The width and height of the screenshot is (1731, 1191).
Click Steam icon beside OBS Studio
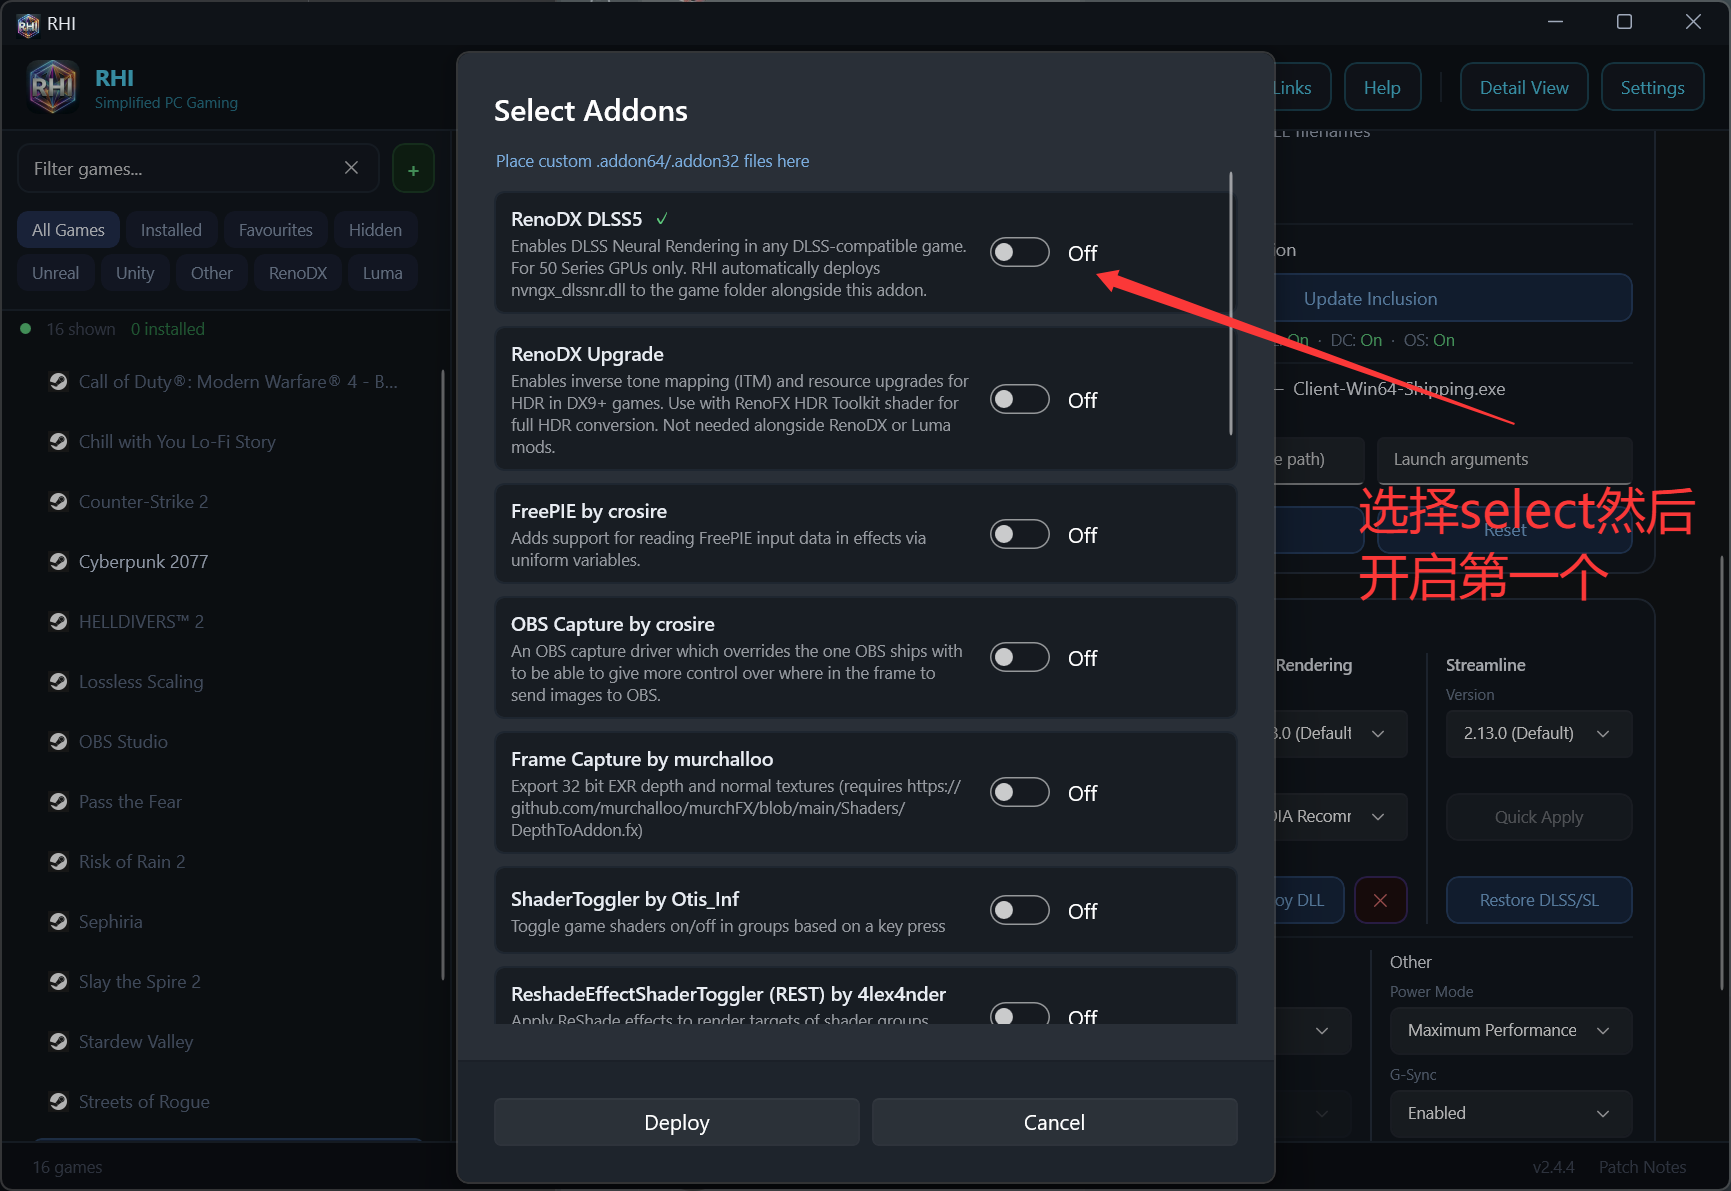coord(59,741)
